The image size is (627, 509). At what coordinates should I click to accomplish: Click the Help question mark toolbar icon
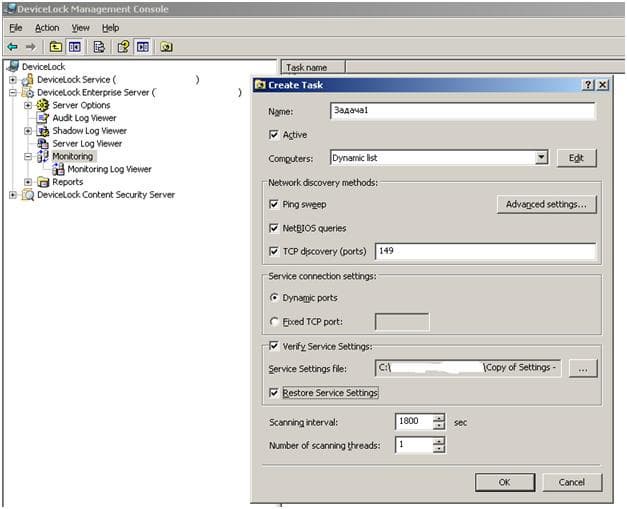(123, 47)
